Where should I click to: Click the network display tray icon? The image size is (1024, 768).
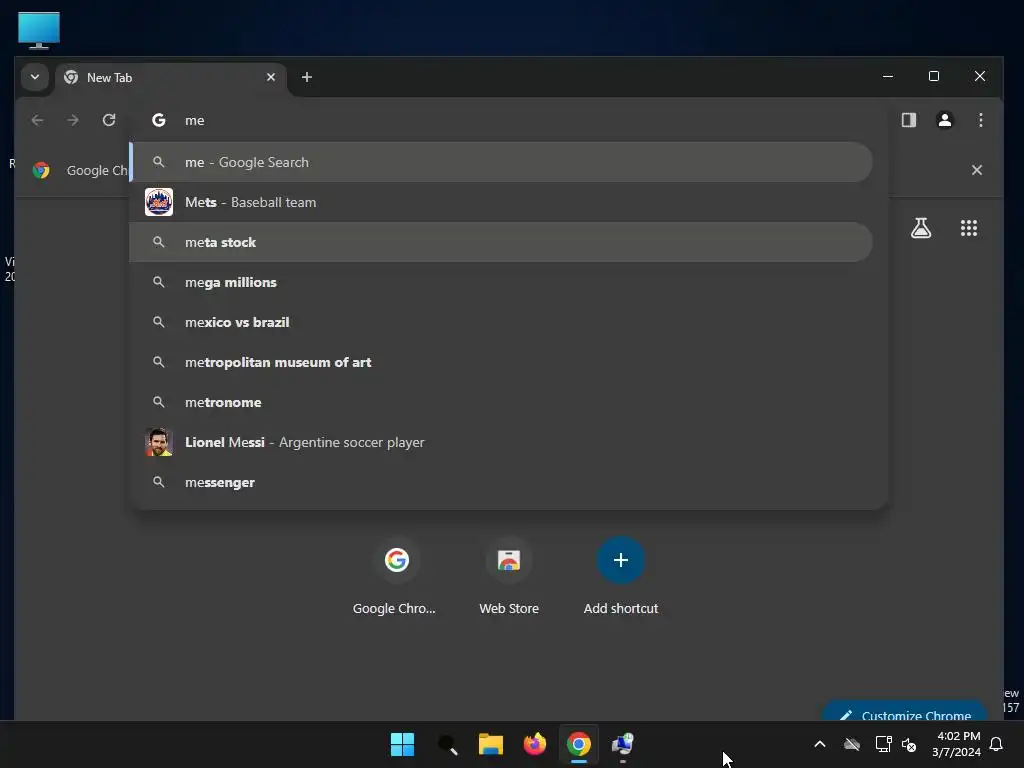pyautogui.click(x=883, y=744)
